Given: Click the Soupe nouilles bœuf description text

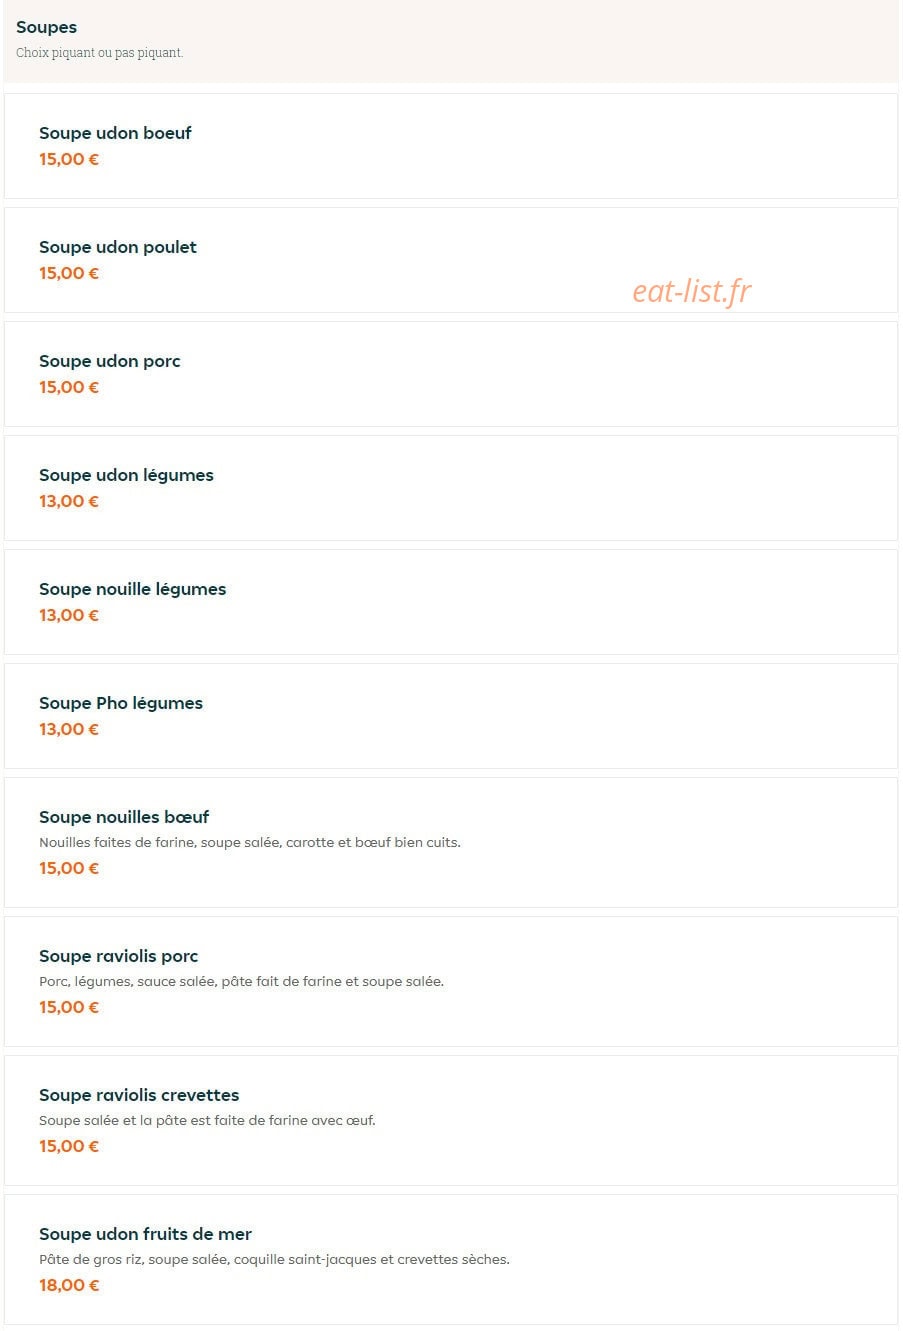Looking at the screenshot, I should (250, 843).
